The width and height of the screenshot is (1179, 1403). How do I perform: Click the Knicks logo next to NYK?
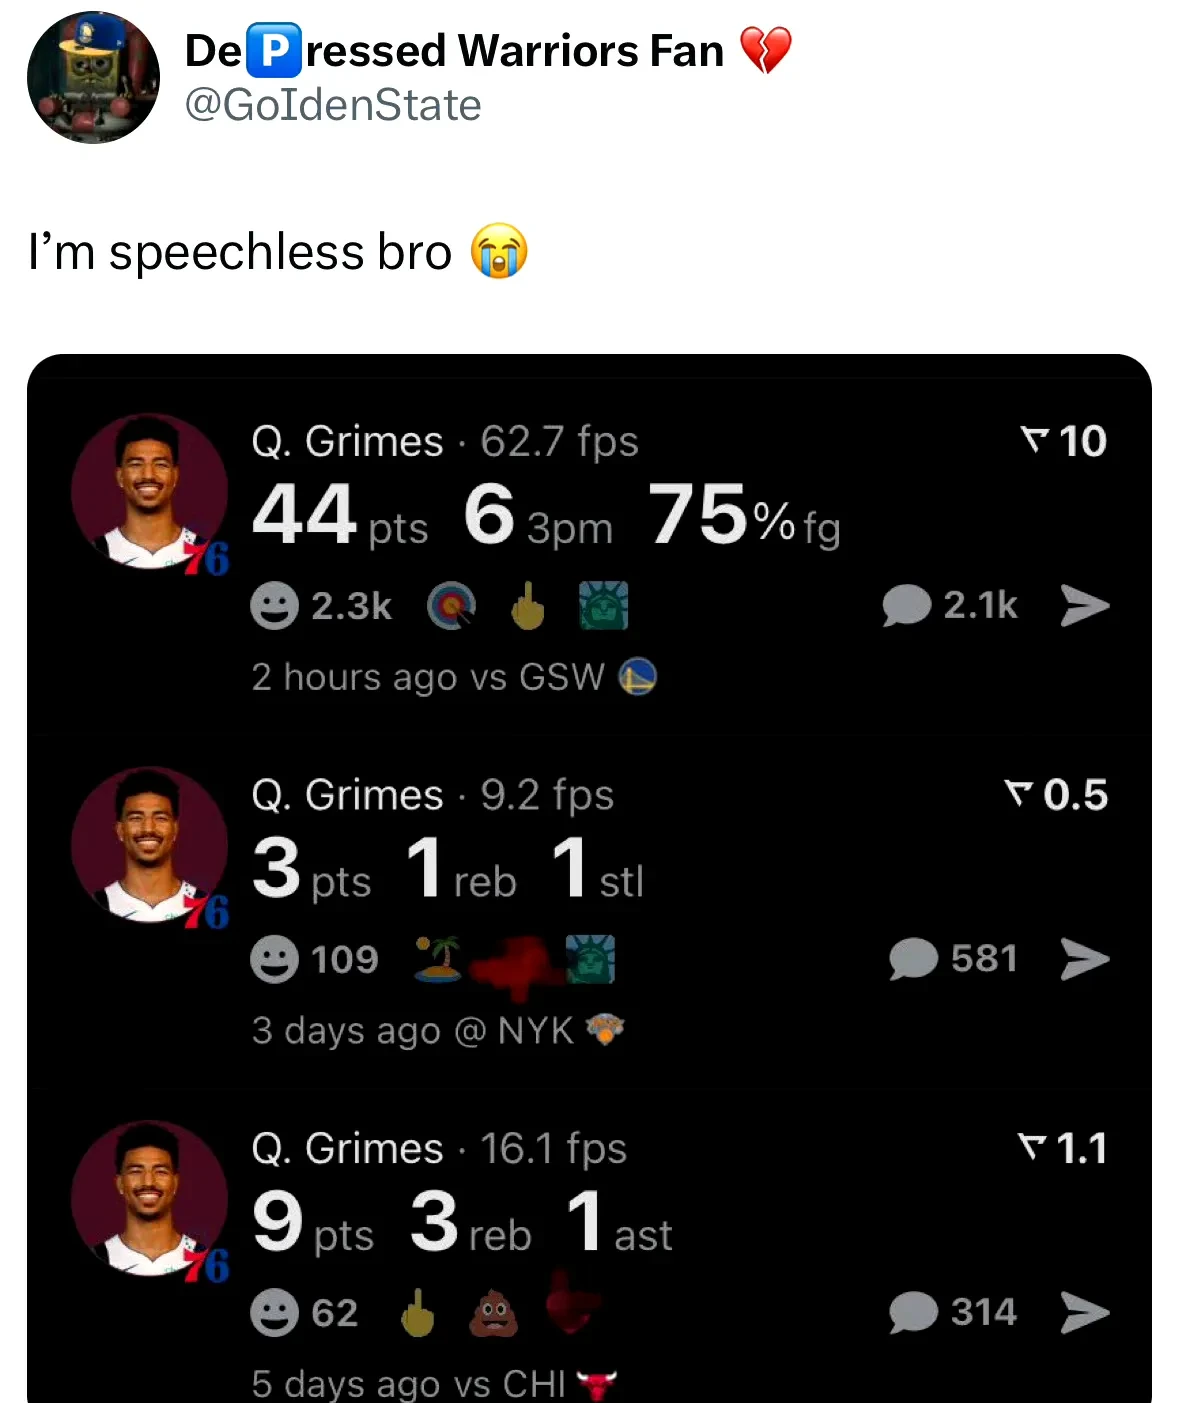(x=604, y=1029)
